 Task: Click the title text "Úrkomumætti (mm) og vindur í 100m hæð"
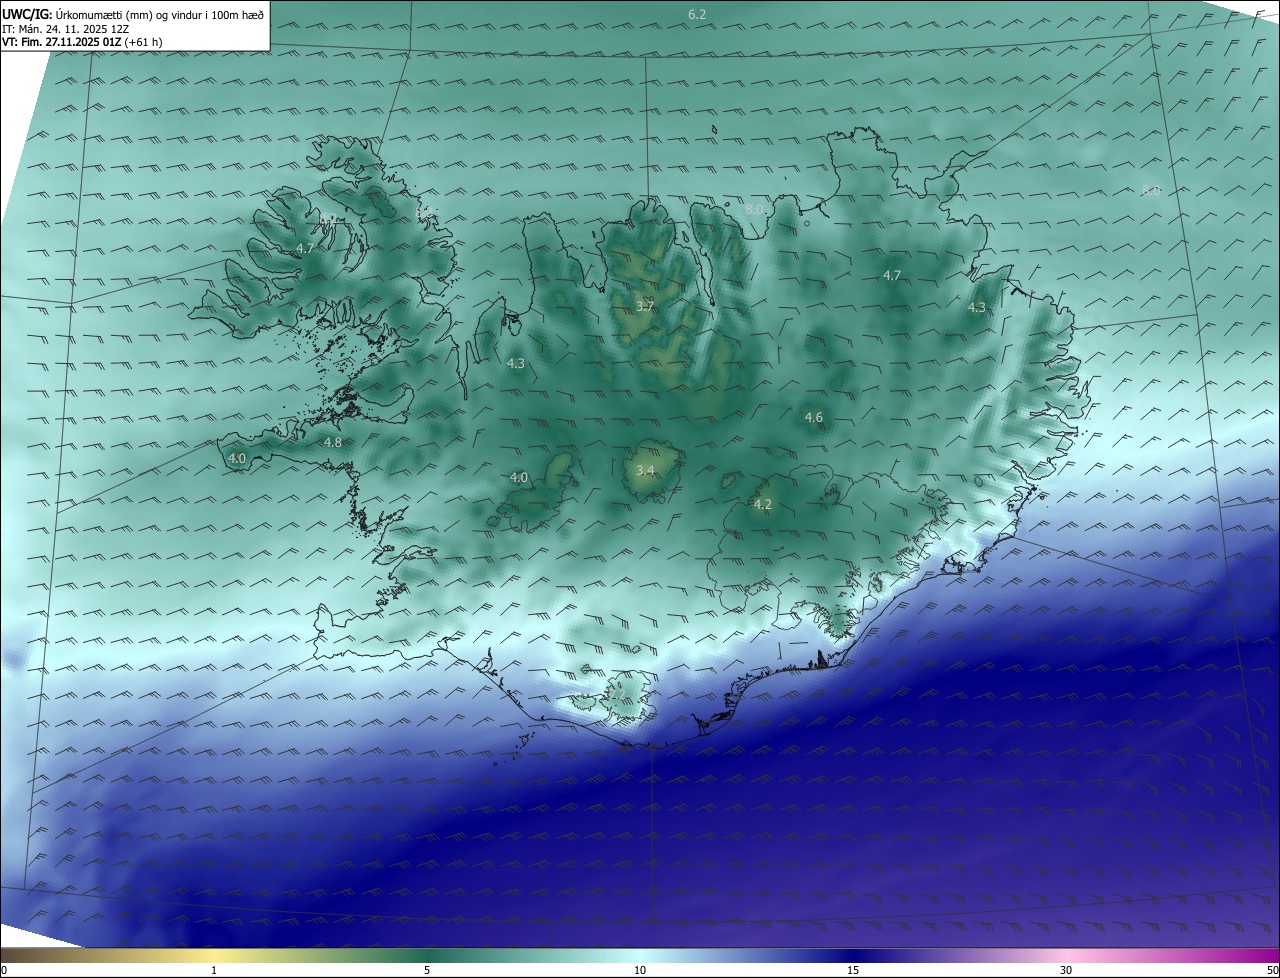click(x=159, y=15)
